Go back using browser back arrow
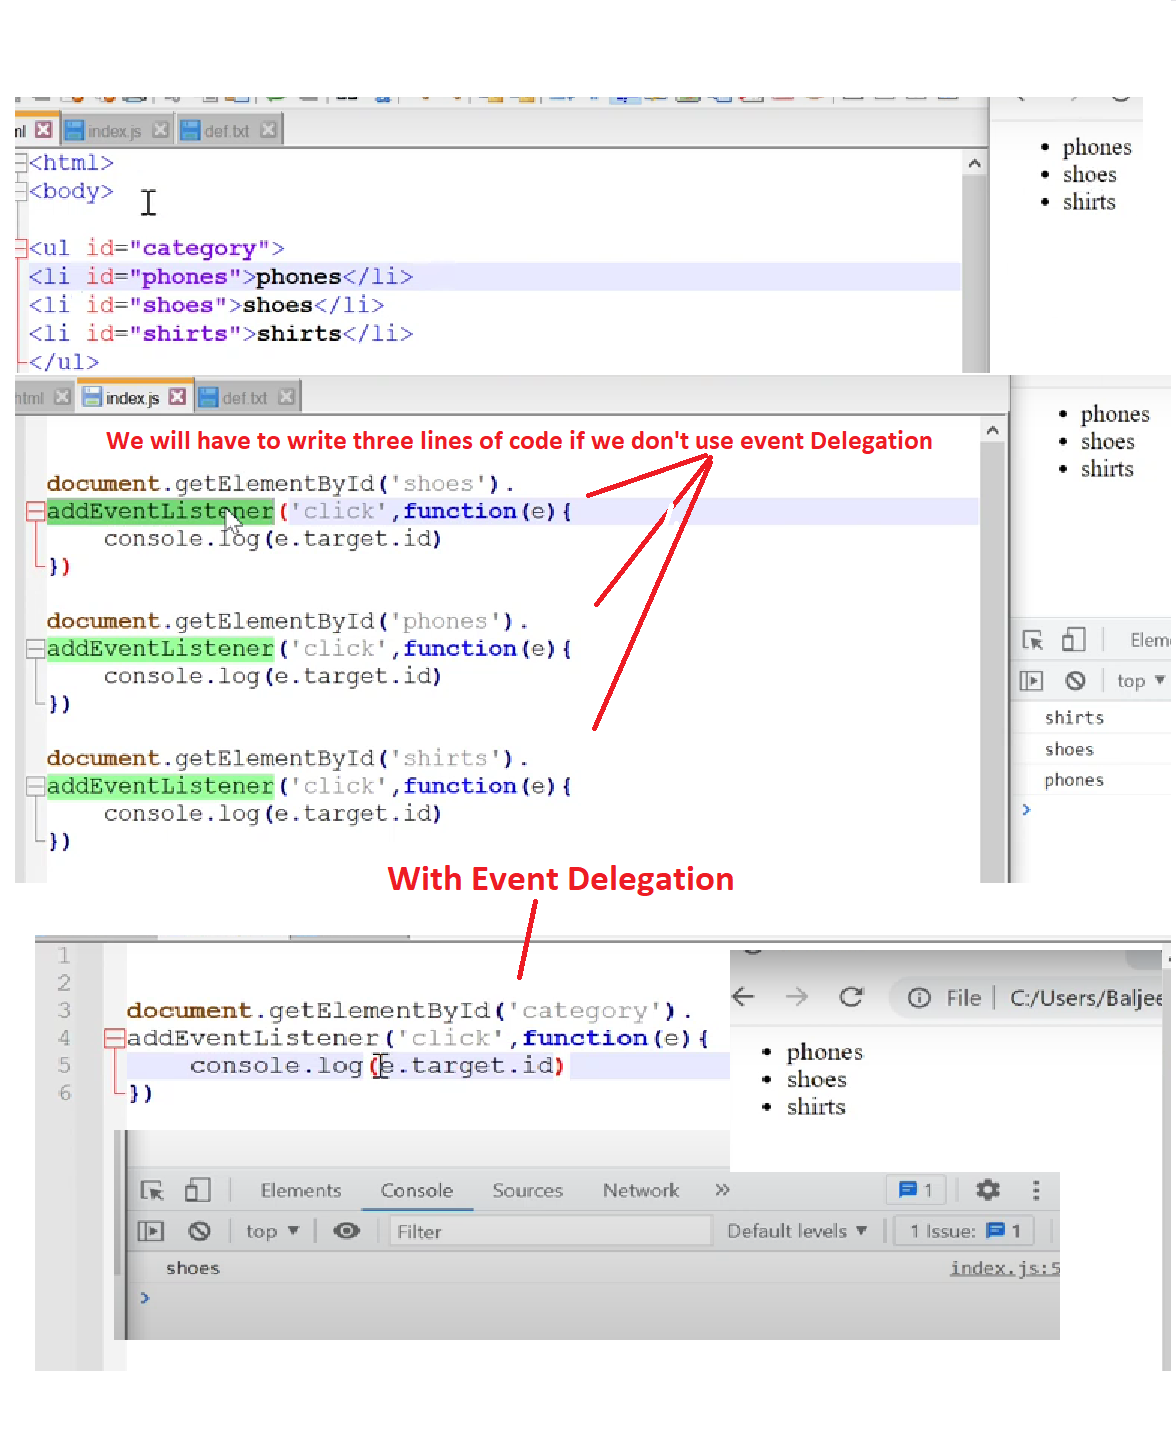The height and width of the screenshot is (1440, 1176). click(x=744, y=997)
